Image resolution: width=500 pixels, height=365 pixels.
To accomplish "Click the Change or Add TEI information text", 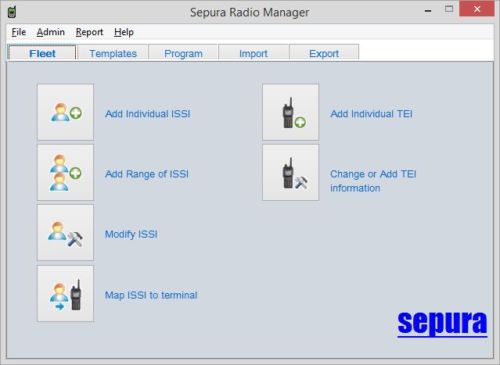I will click(x=373, y=181).
